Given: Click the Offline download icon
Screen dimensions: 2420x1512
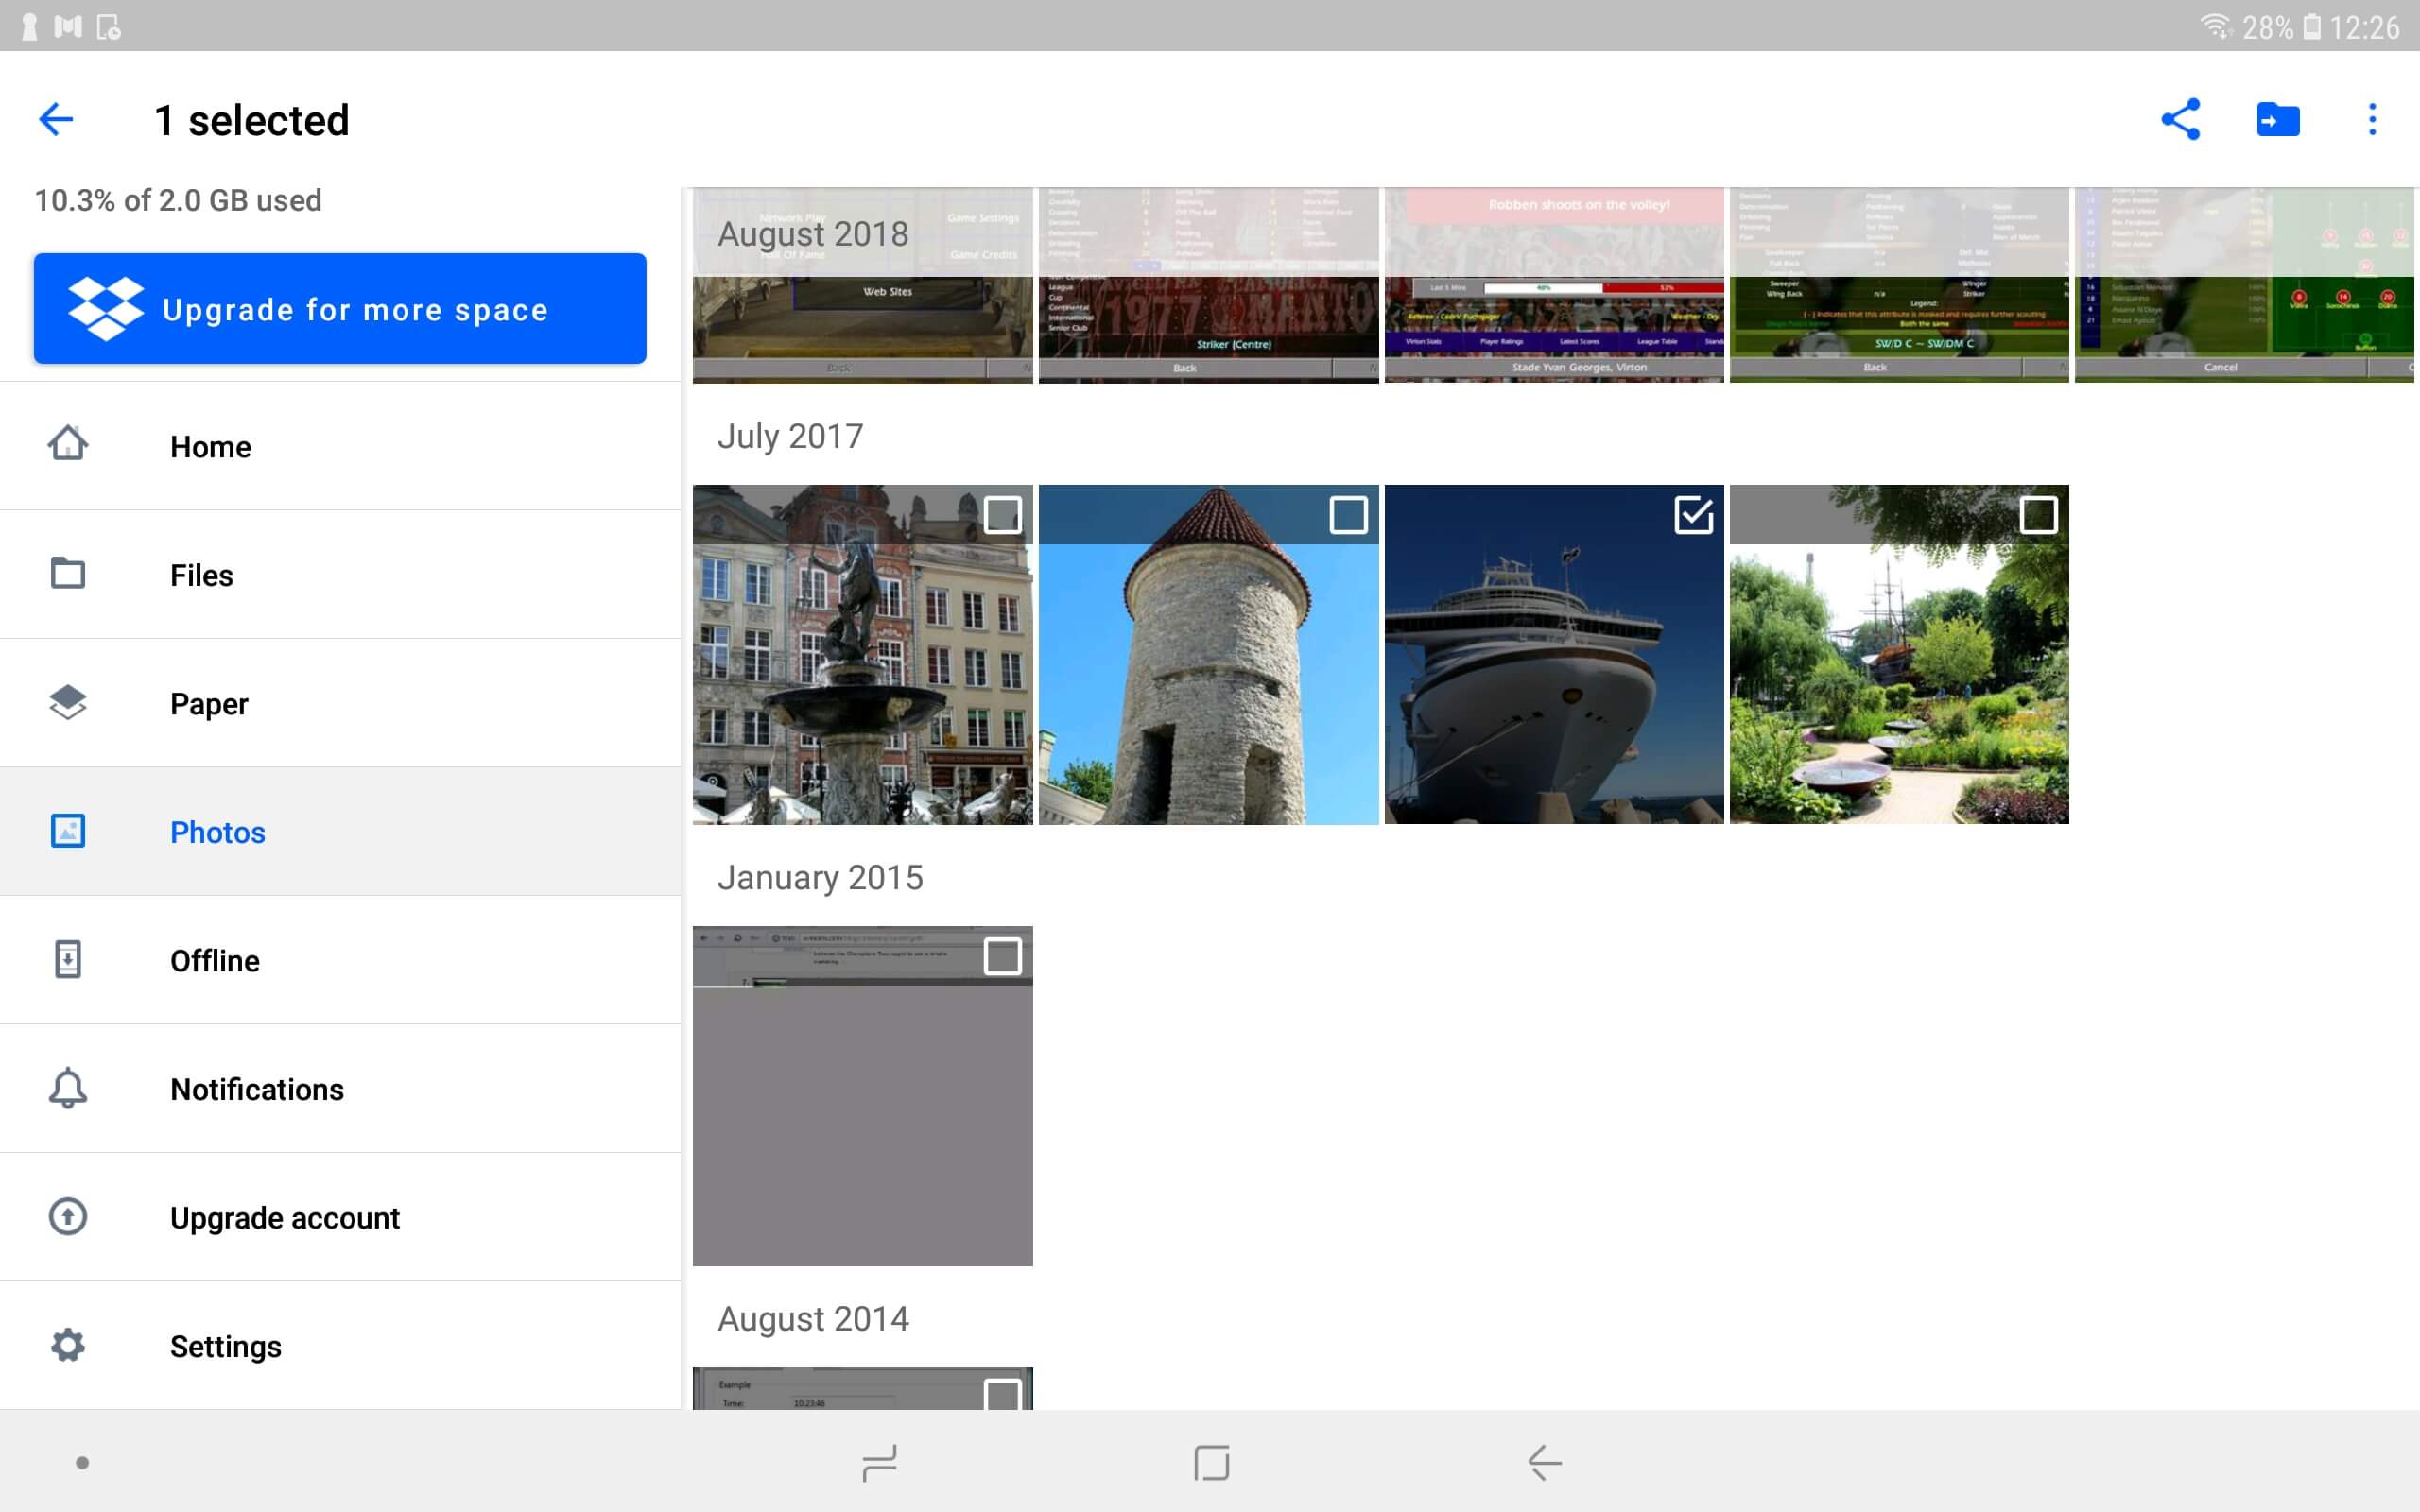Looking at the screenshot, I should [68, 959].
